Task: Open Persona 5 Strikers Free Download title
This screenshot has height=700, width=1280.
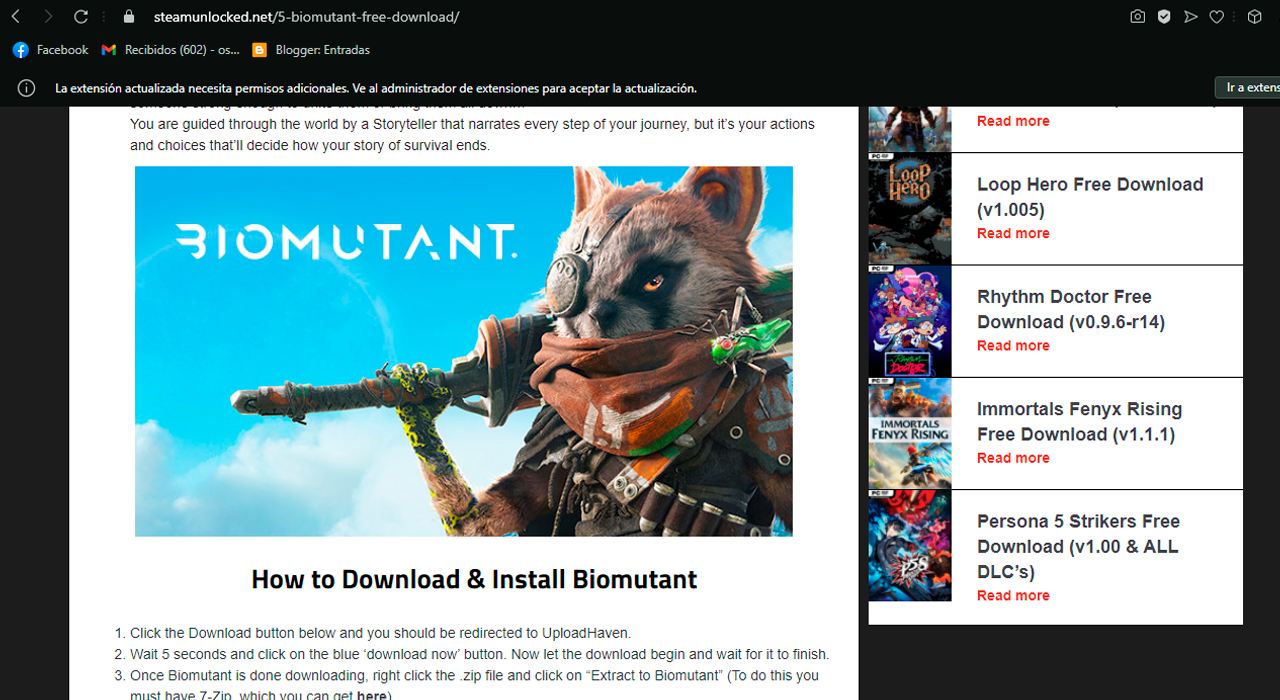Action: pyautogui.click(x=1079, y=546)
